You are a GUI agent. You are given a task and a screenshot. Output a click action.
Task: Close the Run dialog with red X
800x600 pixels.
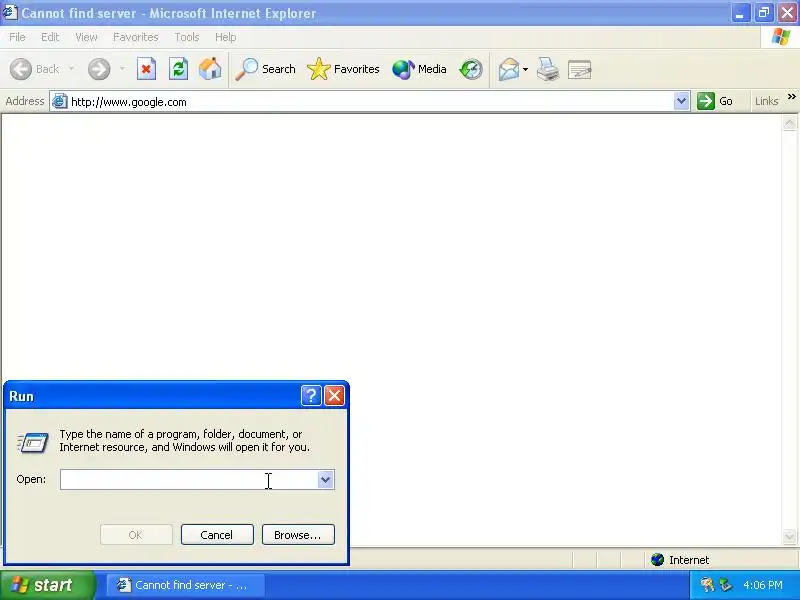tap(335, 395)
